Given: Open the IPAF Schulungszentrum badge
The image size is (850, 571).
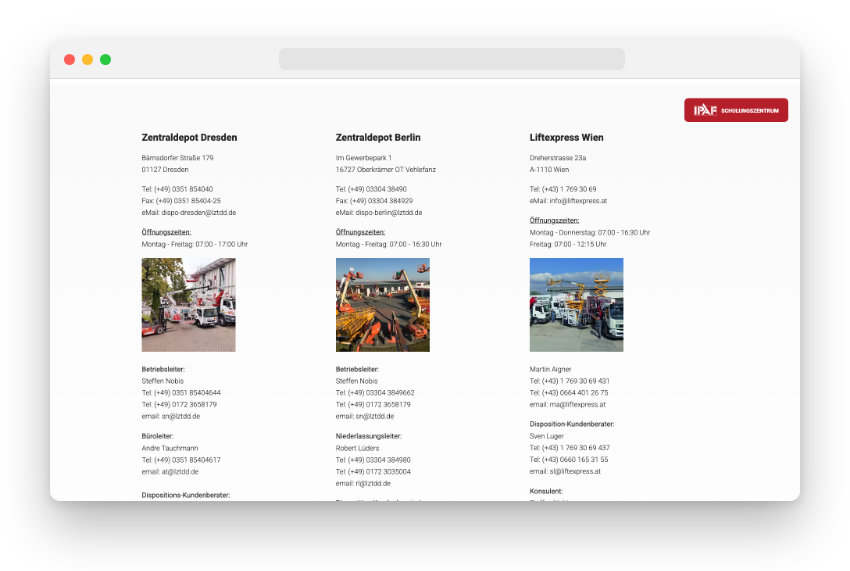Looking at the screenshot, I should click(x=736, y=110).
